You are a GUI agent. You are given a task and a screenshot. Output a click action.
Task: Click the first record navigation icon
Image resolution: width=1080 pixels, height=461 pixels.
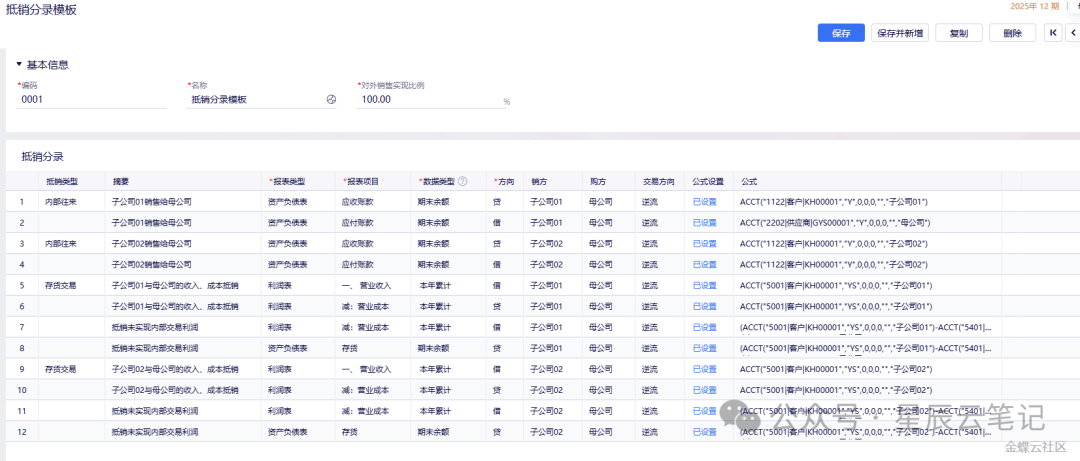click(x=1053, y=33)
